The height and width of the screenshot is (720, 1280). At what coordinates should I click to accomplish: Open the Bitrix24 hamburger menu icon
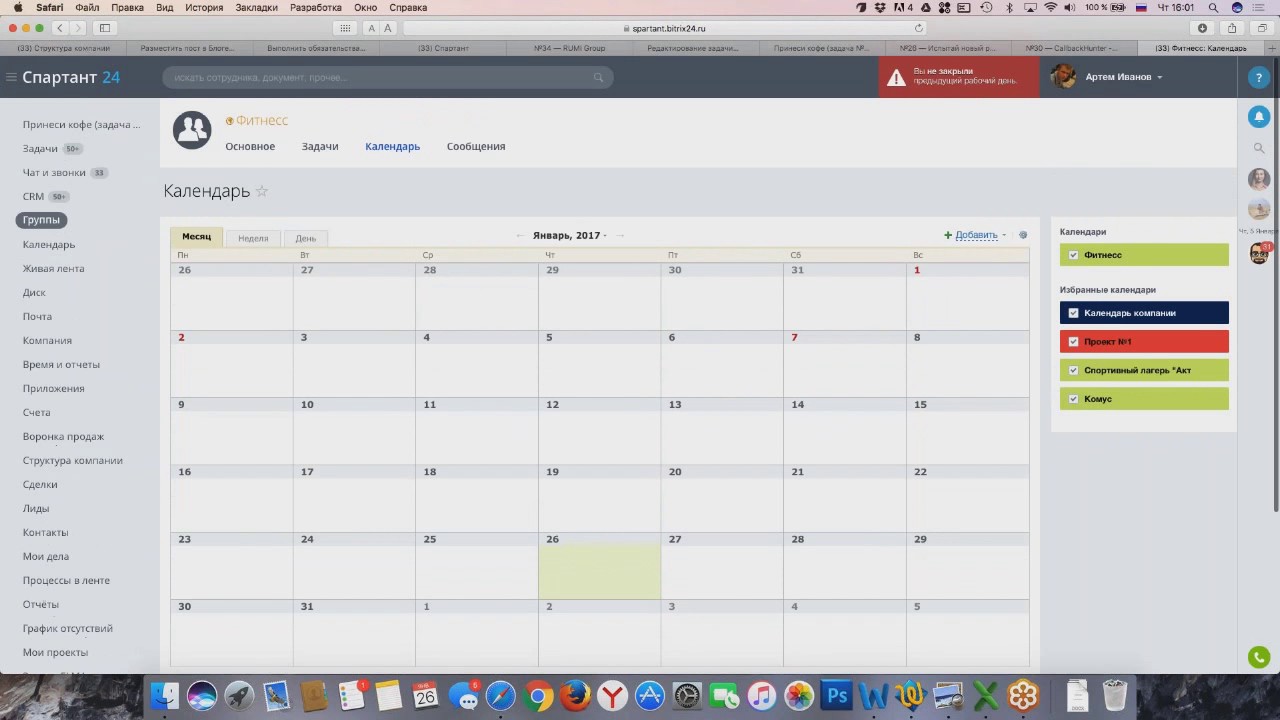pyautogui.click(x=11, y=77)
